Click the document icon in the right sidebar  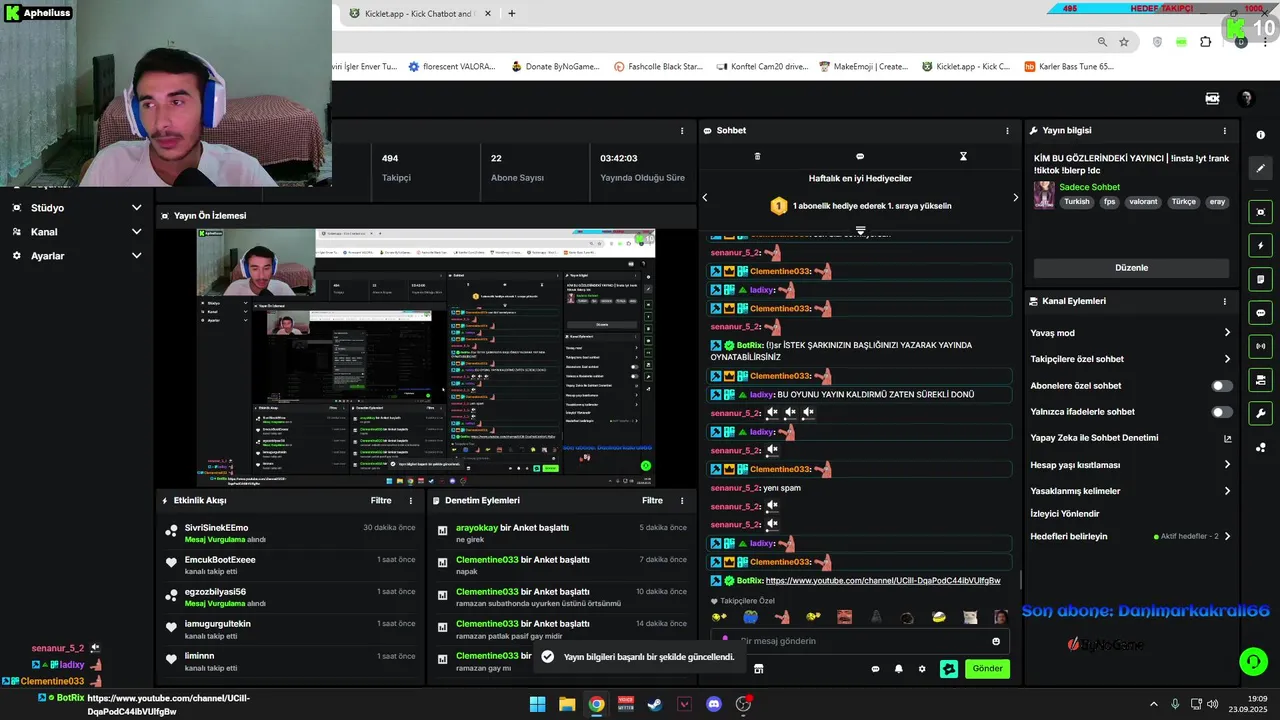point(1260,279)
